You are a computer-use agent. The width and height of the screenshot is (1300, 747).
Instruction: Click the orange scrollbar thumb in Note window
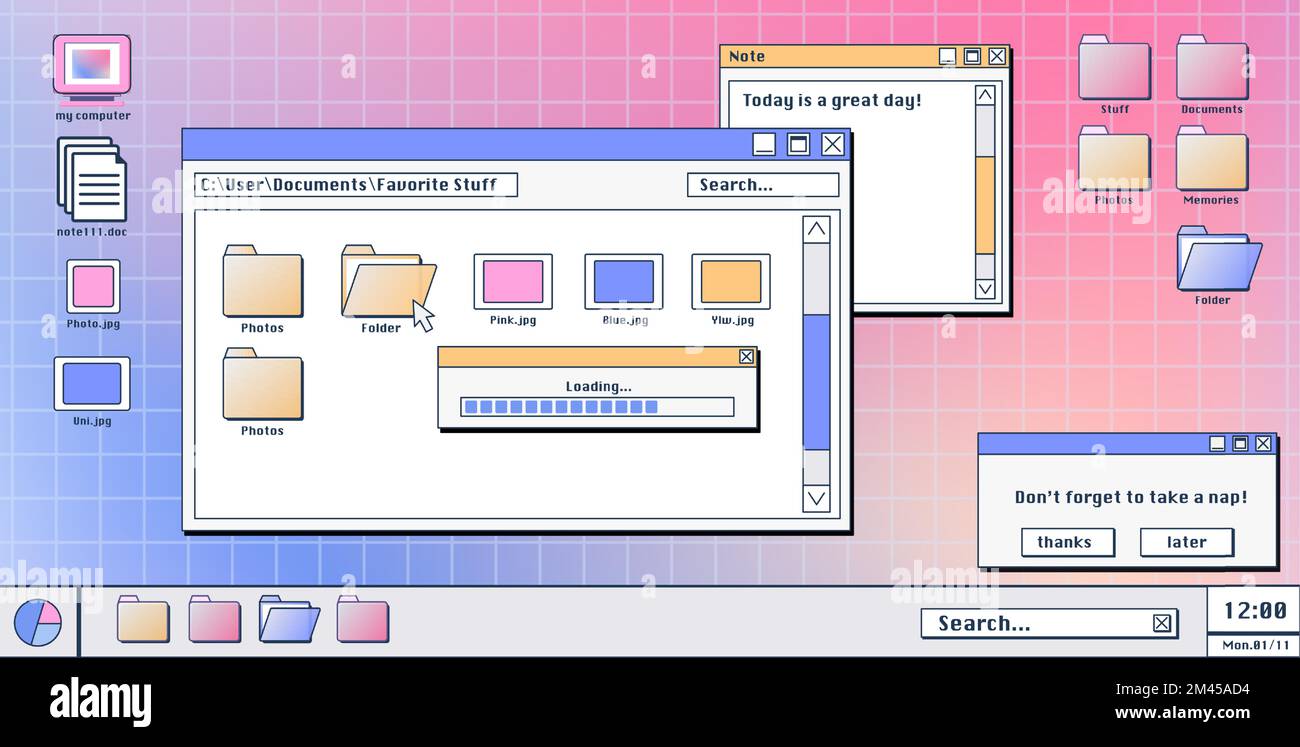[985, 205]
